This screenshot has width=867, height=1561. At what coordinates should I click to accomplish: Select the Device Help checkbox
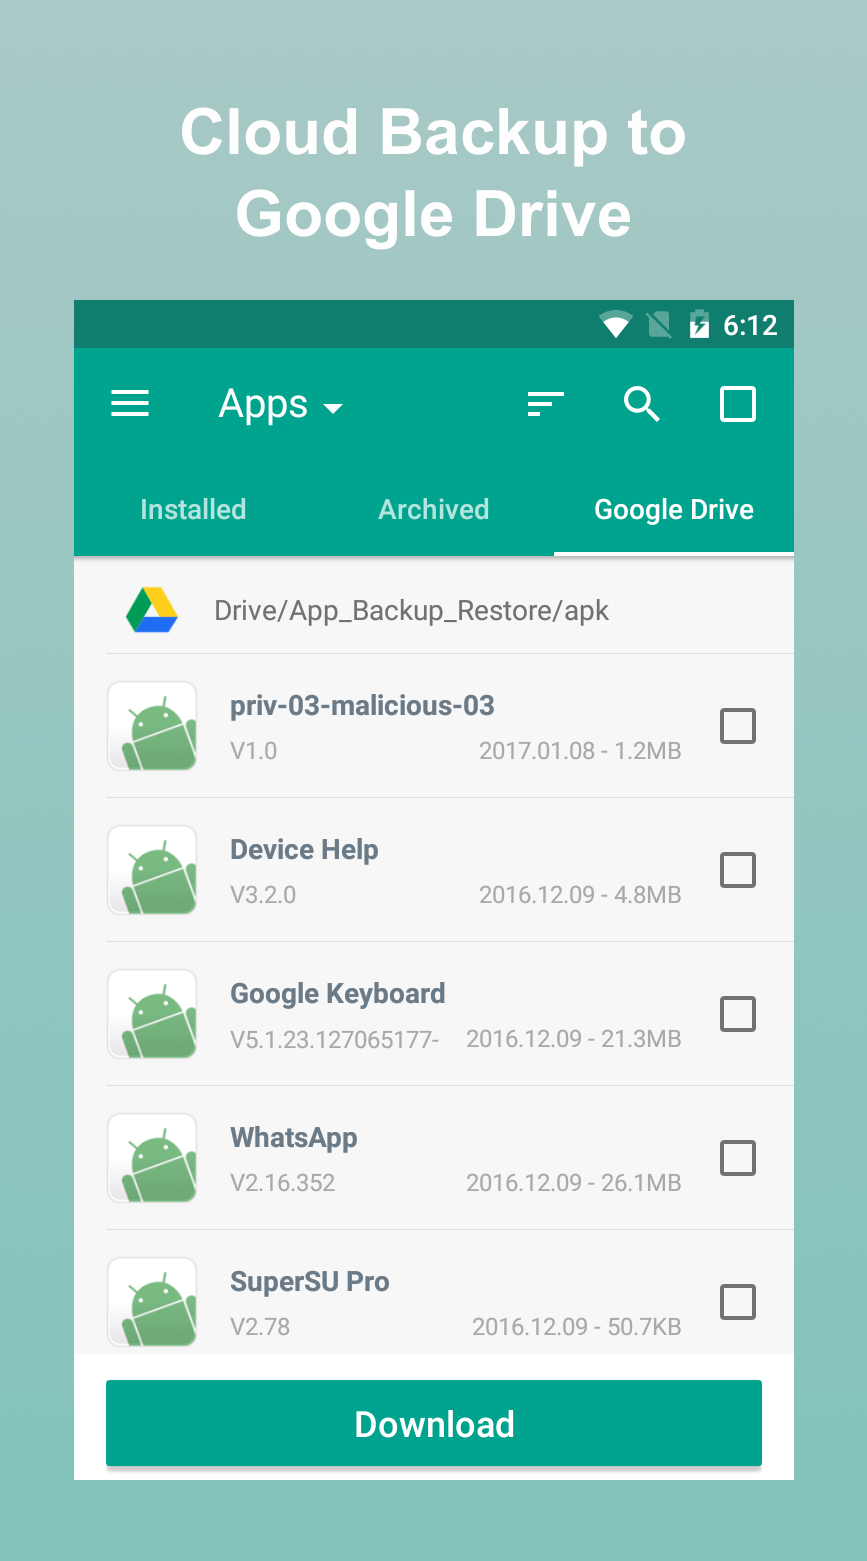tap(738, 870)
